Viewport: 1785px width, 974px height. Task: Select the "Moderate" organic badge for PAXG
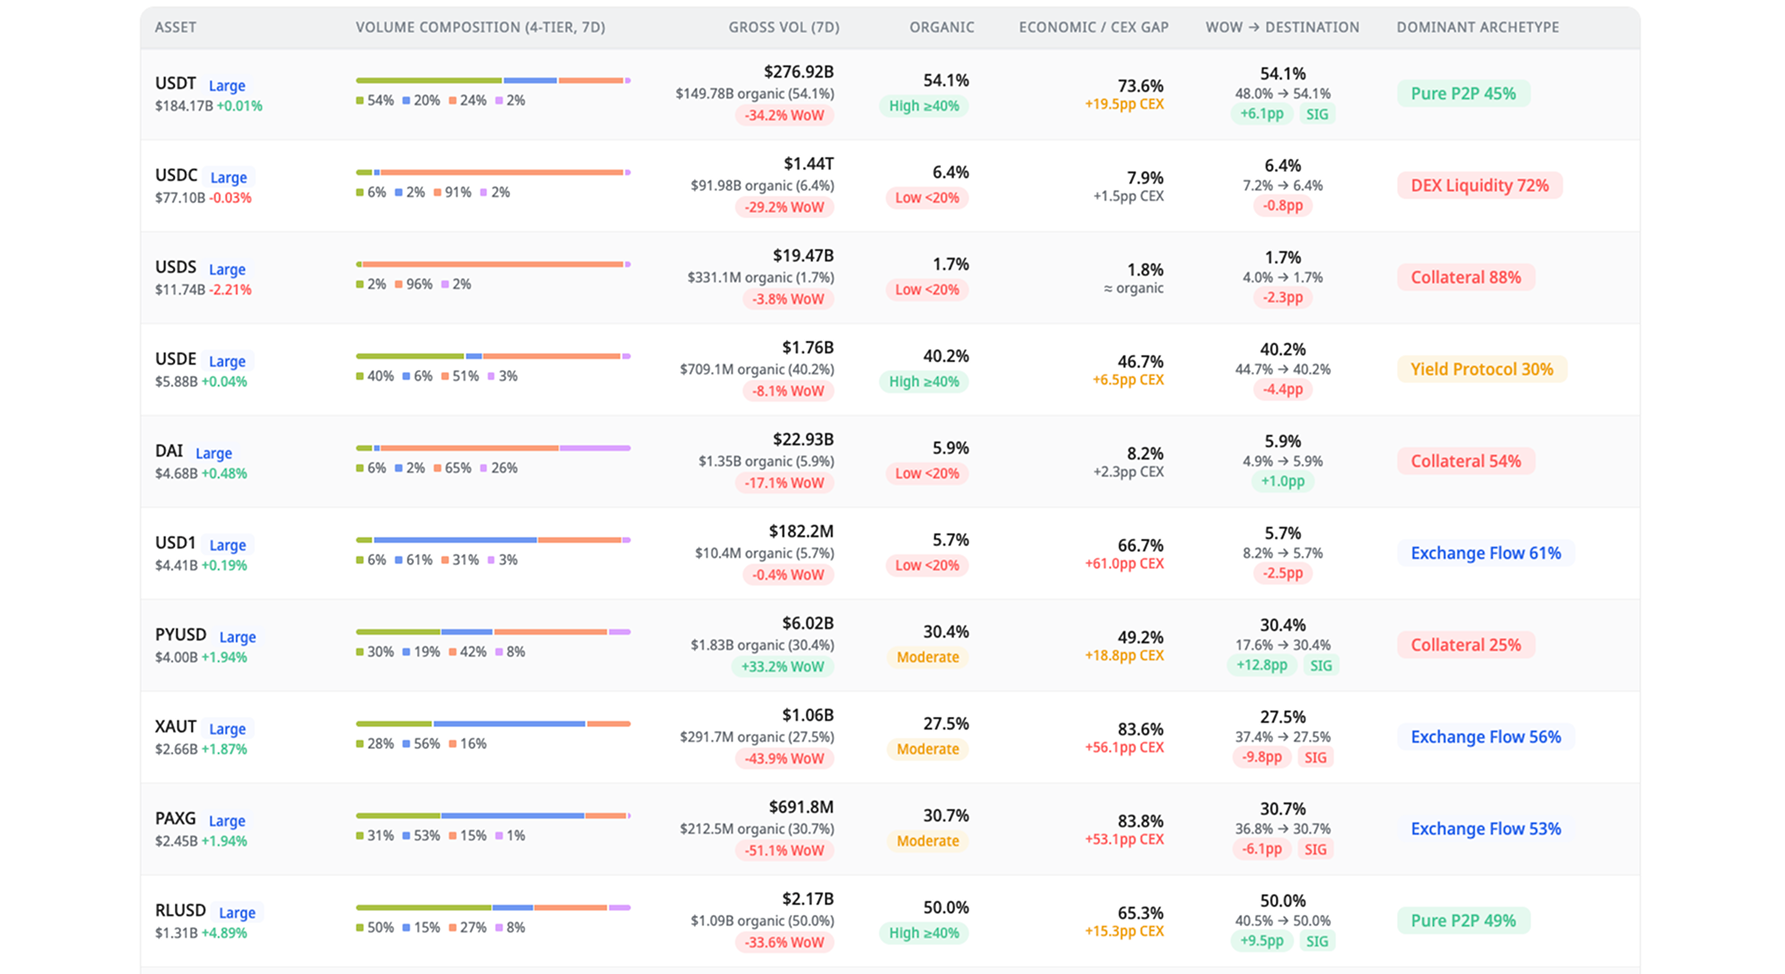click(x=927, y=841)
